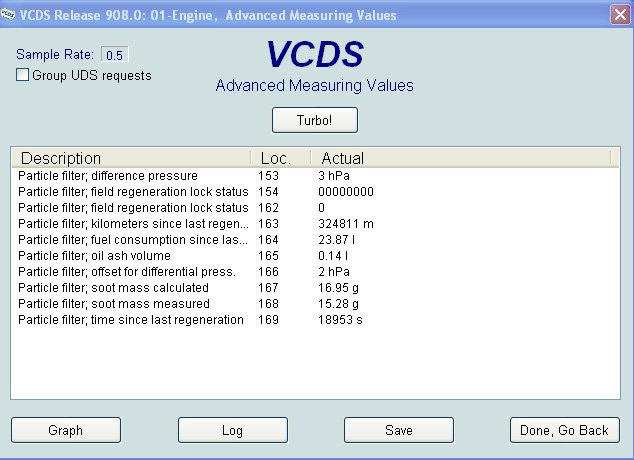
Task: Click the Description column header
Action: coord(132,158)
